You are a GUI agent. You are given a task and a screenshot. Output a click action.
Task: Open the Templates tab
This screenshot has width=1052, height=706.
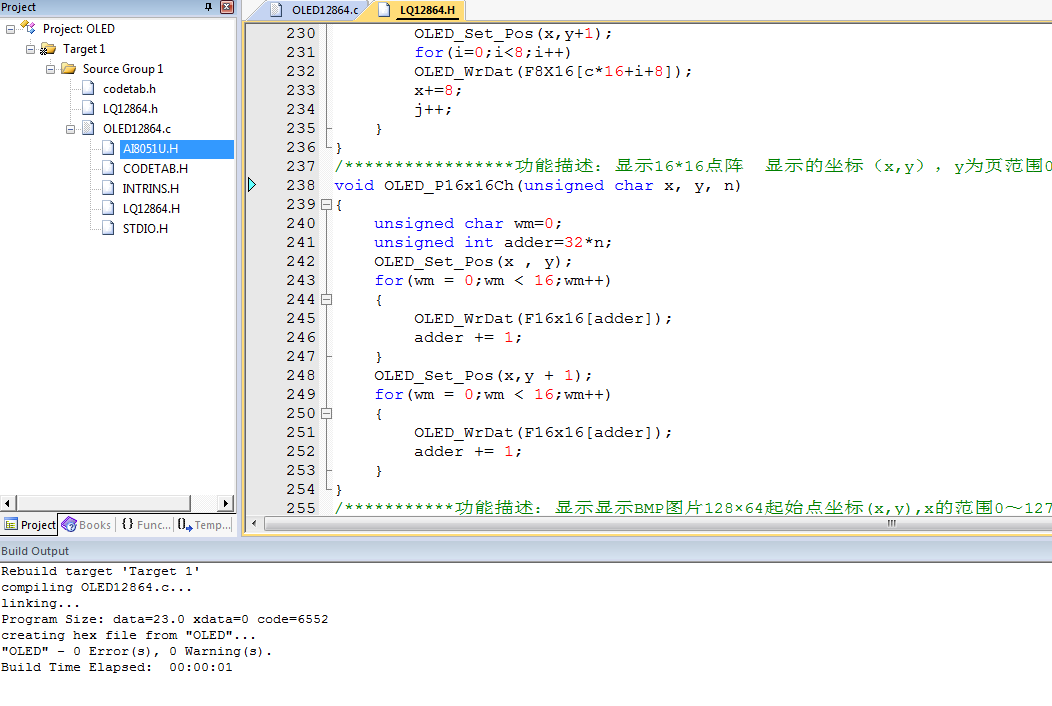pos(205,525)
